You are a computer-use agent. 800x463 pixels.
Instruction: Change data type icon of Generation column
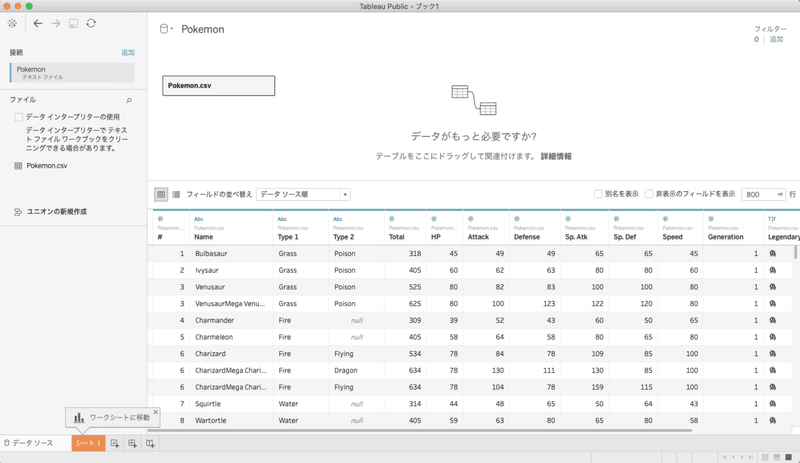711,218
